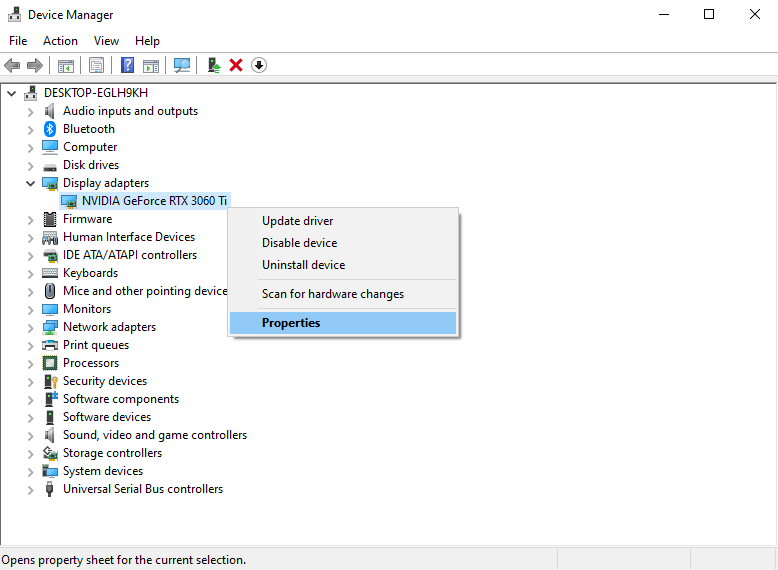This screenshot has width=778, height=570.
Task: Collapse the Display adapters node
Action: [30, 183]
